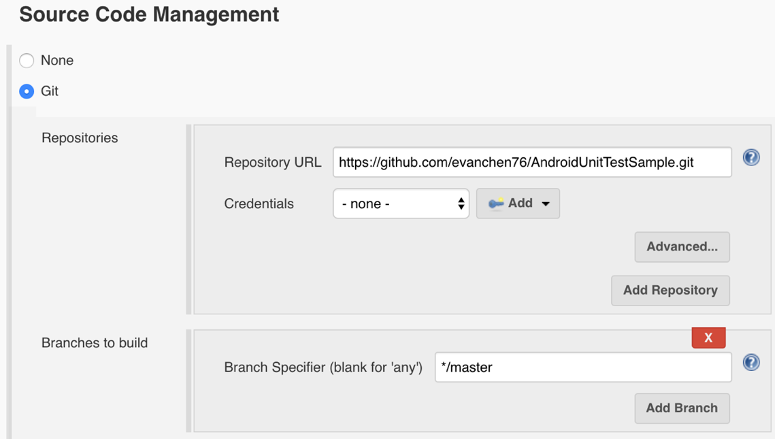Expand the Add credentials dropdown arrow

pos(545,204)
